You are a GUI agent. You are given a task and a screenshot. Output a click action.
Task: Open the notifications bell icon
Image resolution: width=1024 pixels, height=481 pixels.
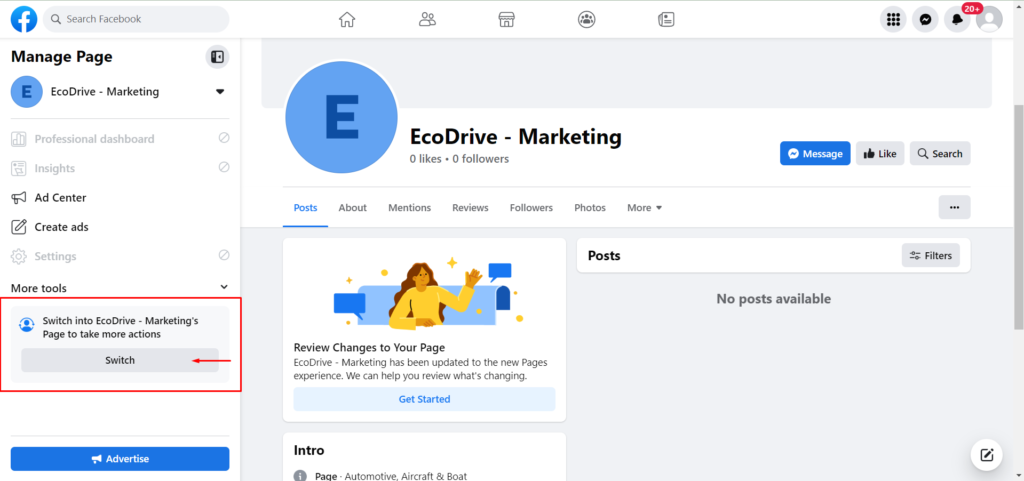[x=957, y=20]
